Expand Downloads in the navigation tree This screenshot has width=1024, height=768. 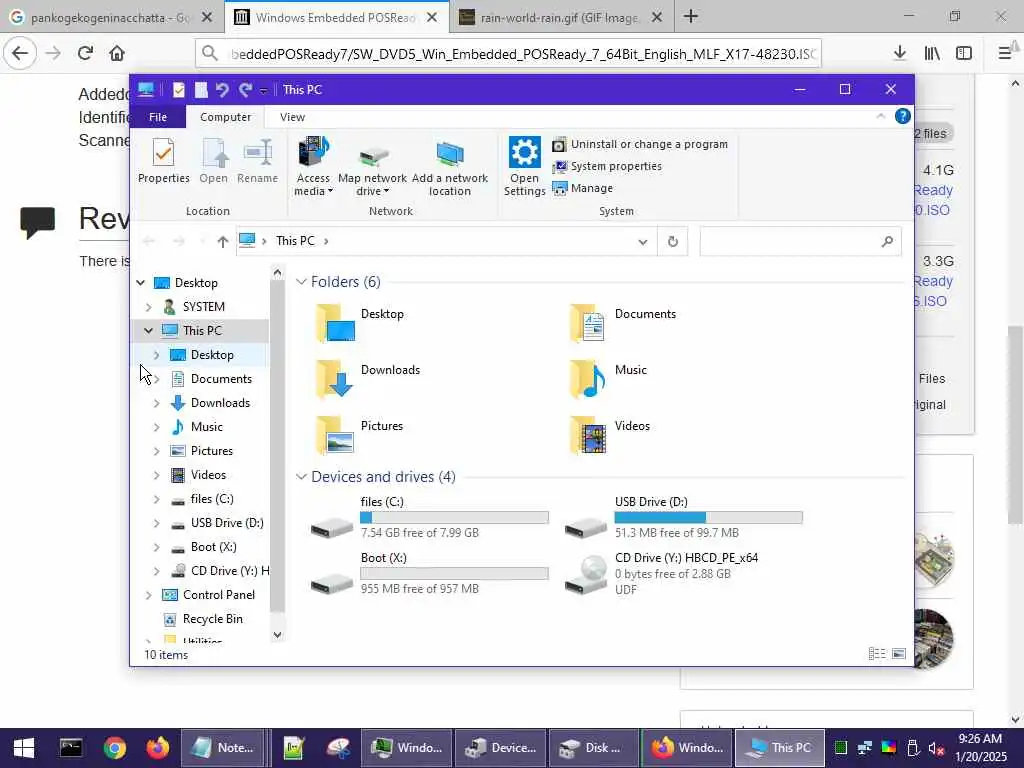[x=156, y=403]
